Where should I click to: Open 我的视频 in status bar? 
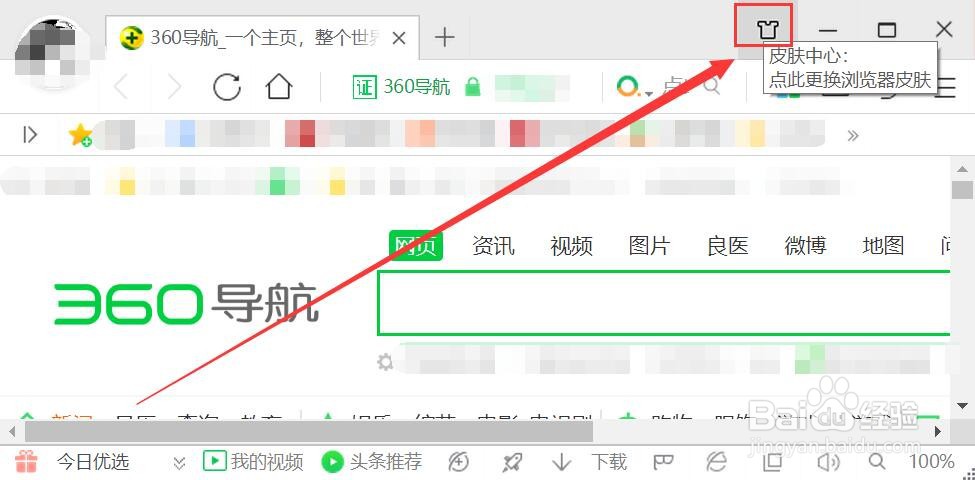253,462
